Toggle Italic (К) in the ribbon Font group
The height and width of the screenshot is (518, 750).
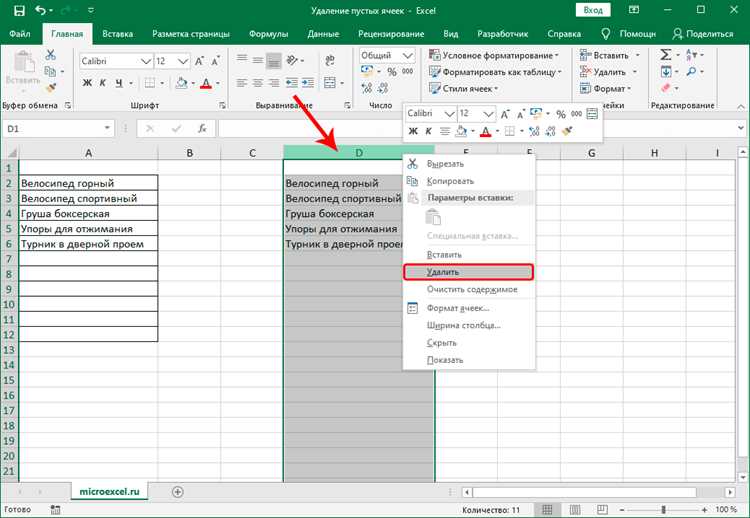pos(102,83)
